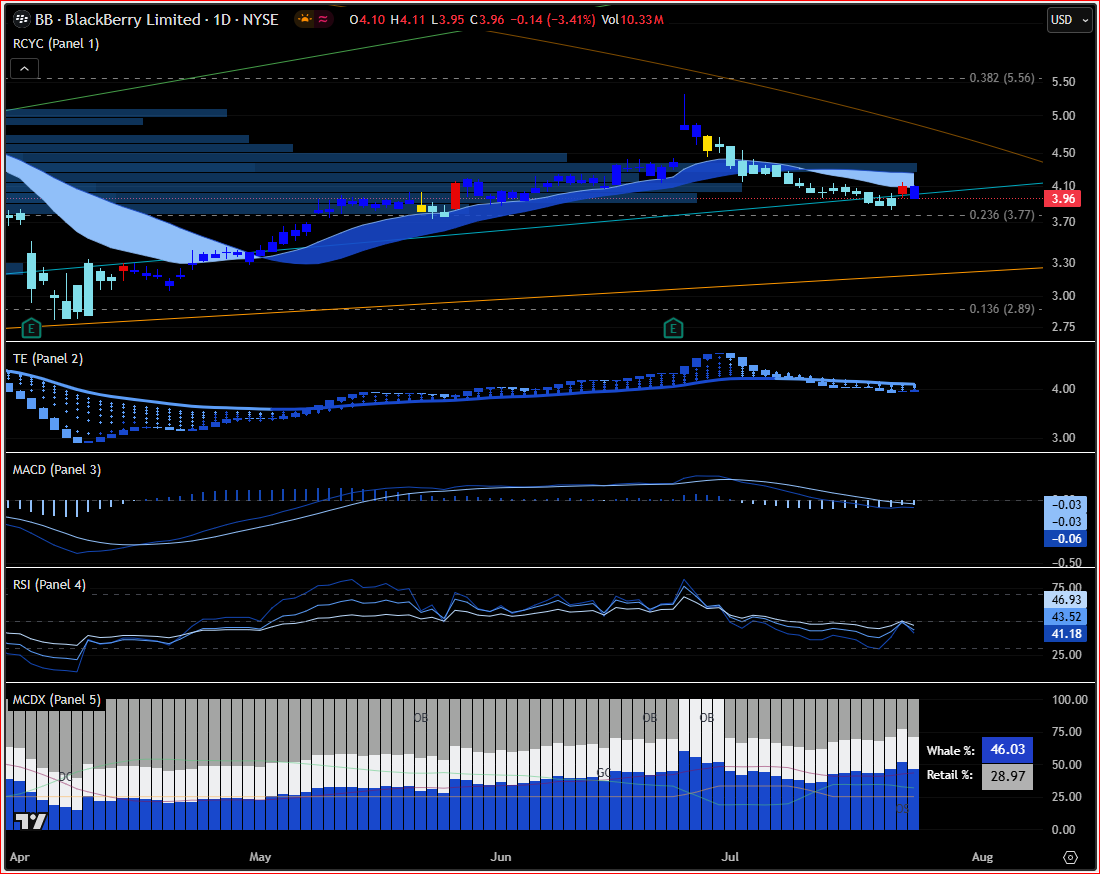The image size is (1100, 874).
Task: Click the latest blue candle on the chart
Action: 914,192
